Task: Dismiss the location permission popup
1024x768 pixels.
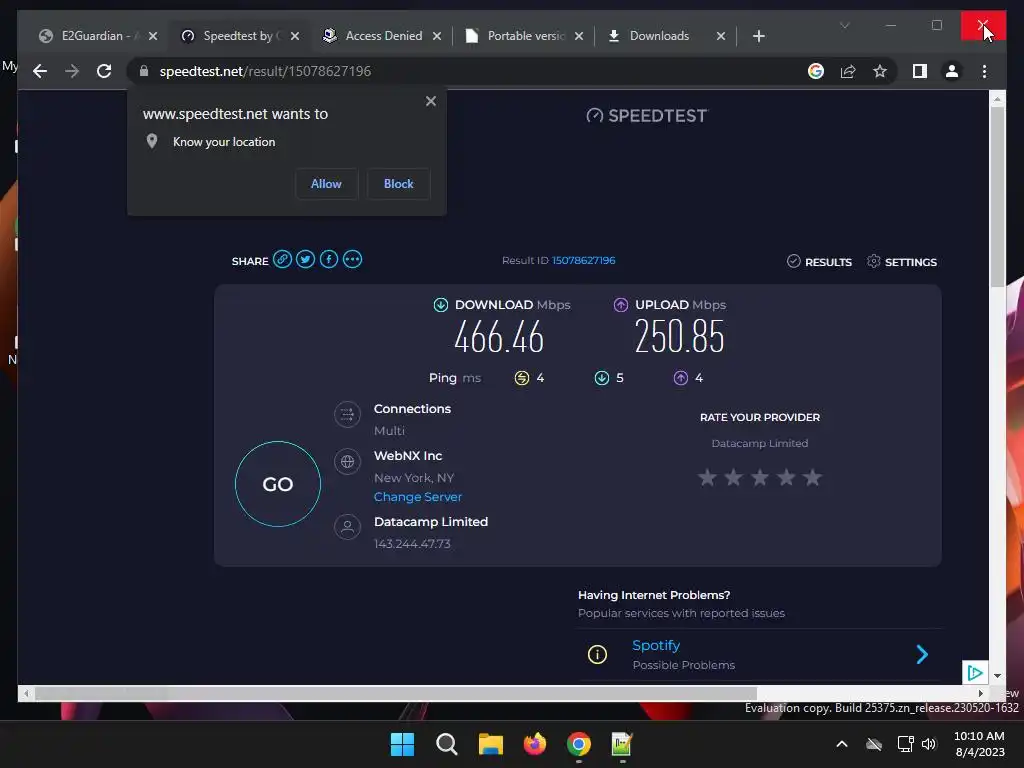Action: pos(430,101)
